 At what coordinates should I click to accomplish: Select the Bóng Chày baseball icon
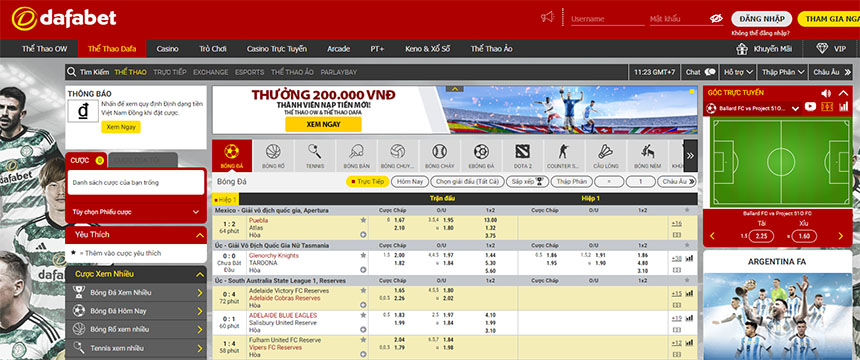click(x=439, y=155)
